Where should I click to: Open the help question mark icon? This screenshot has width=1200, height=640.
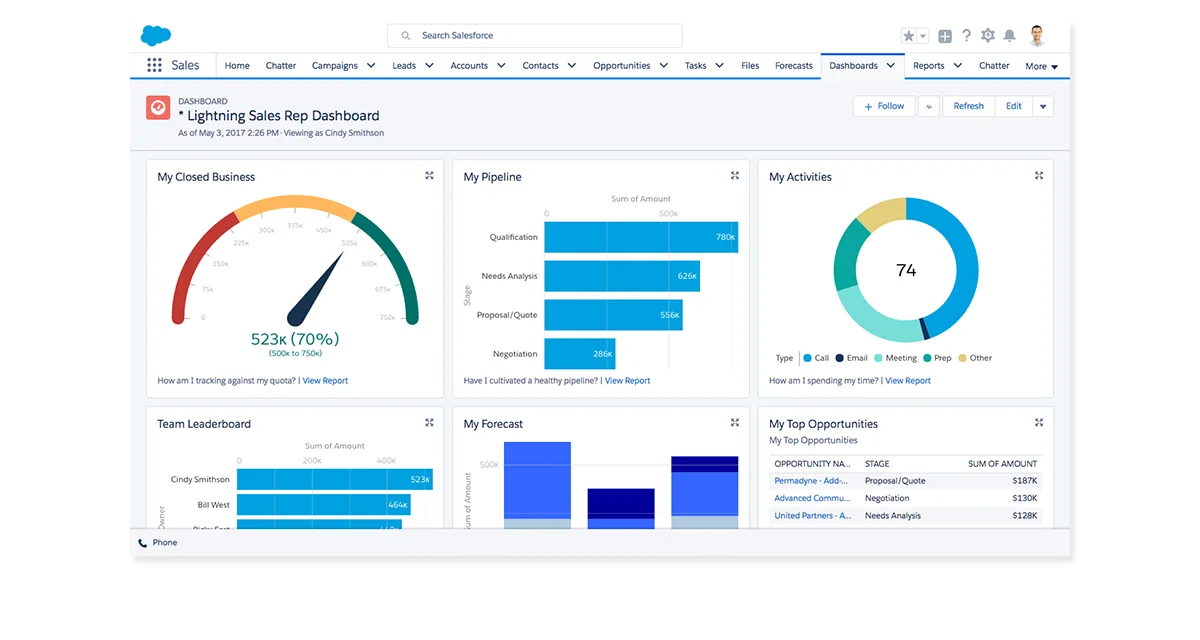point(966,36)
